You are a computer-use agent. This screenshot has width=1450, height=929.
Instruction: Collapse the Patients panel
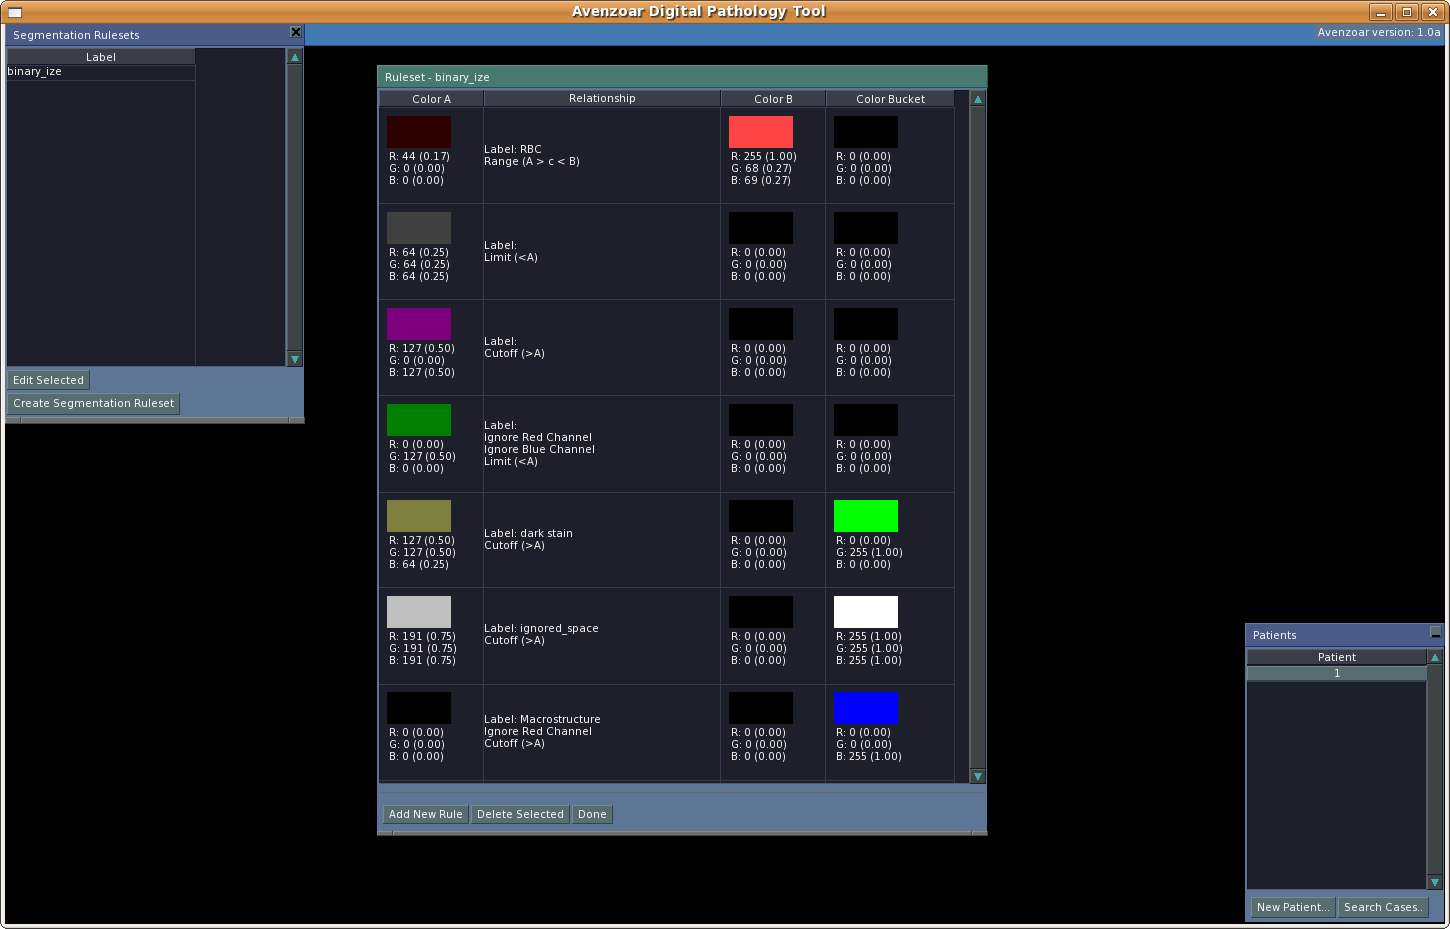(x=1435, y=633)
